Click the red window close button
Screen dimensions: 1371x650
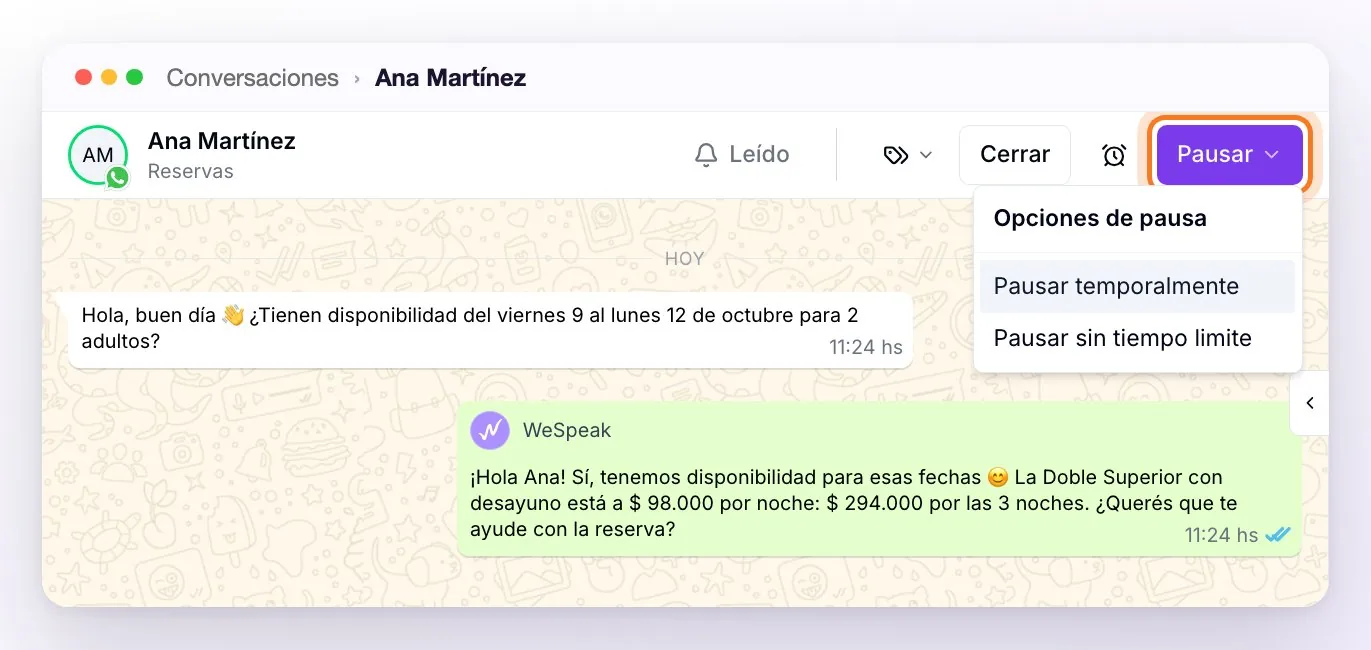tap(83, 77)
